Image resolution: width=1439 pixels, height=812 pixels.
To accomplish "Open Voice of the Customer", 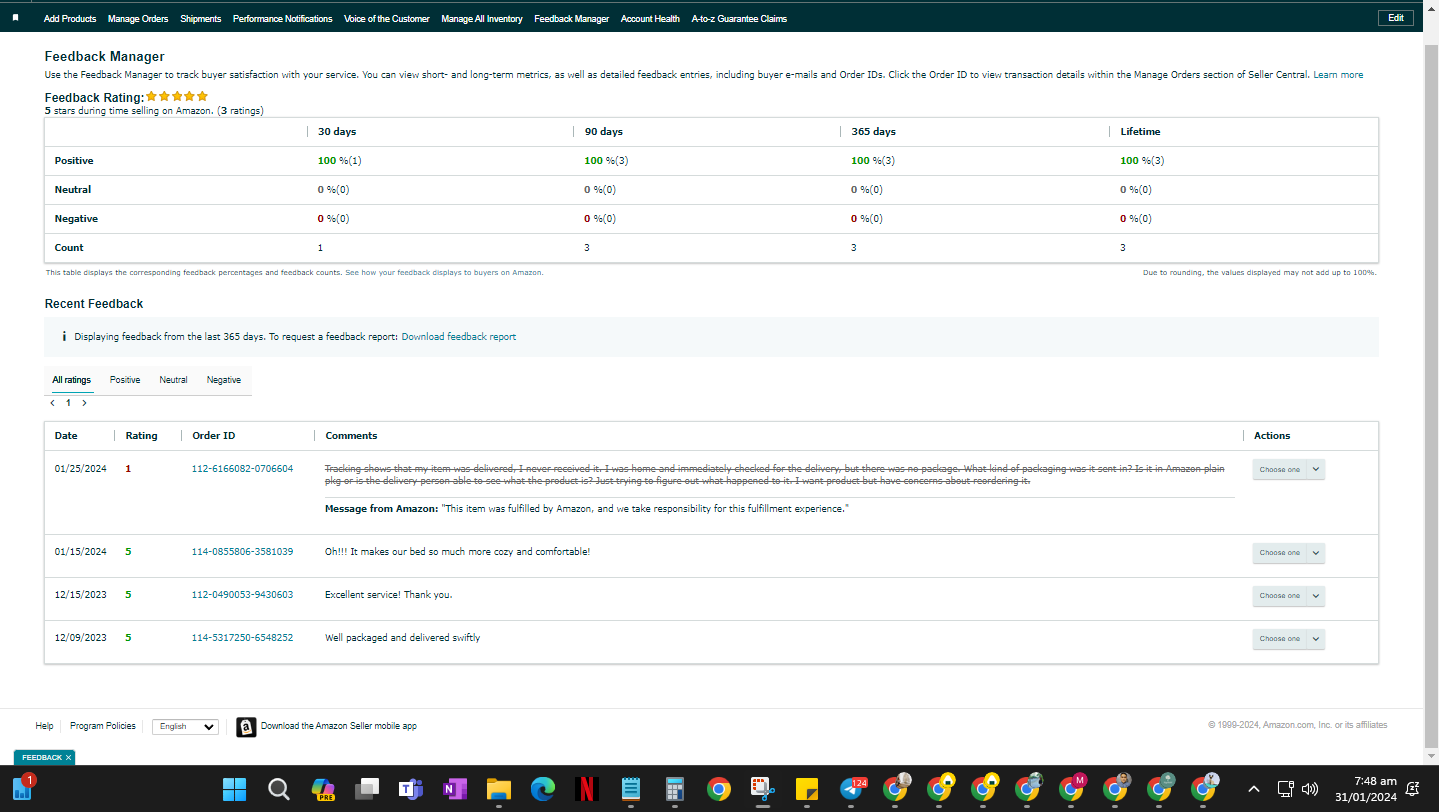I will pyautogui.click(x=387, y=19).
